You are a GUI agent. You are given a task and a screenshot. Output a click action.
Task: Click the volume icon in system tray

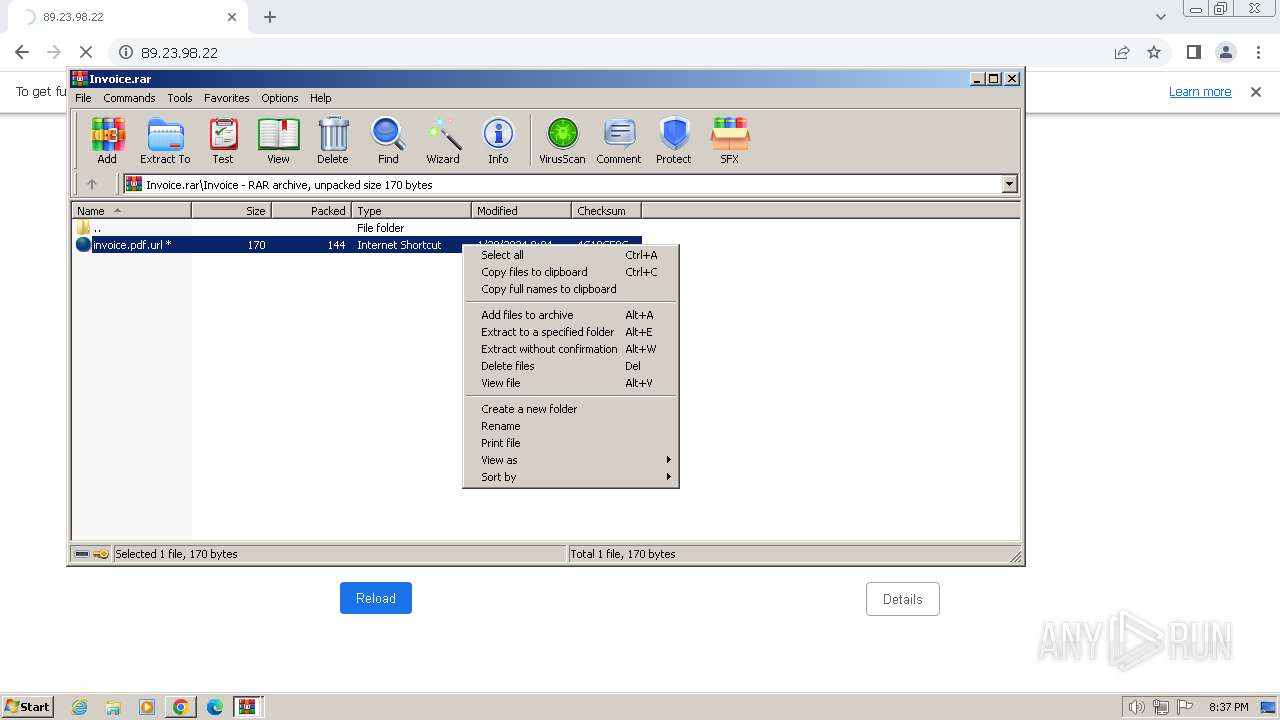point(1137,707)
